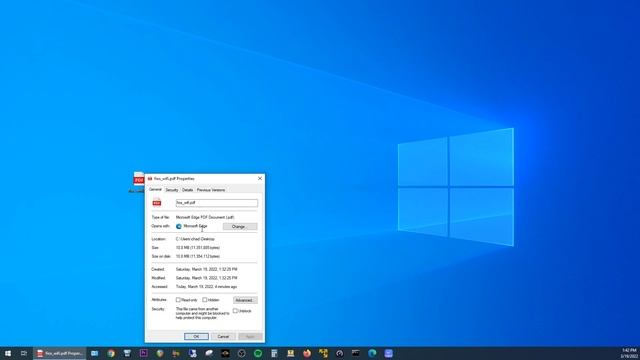Check the Unblock security checkbox

[235, 311]
